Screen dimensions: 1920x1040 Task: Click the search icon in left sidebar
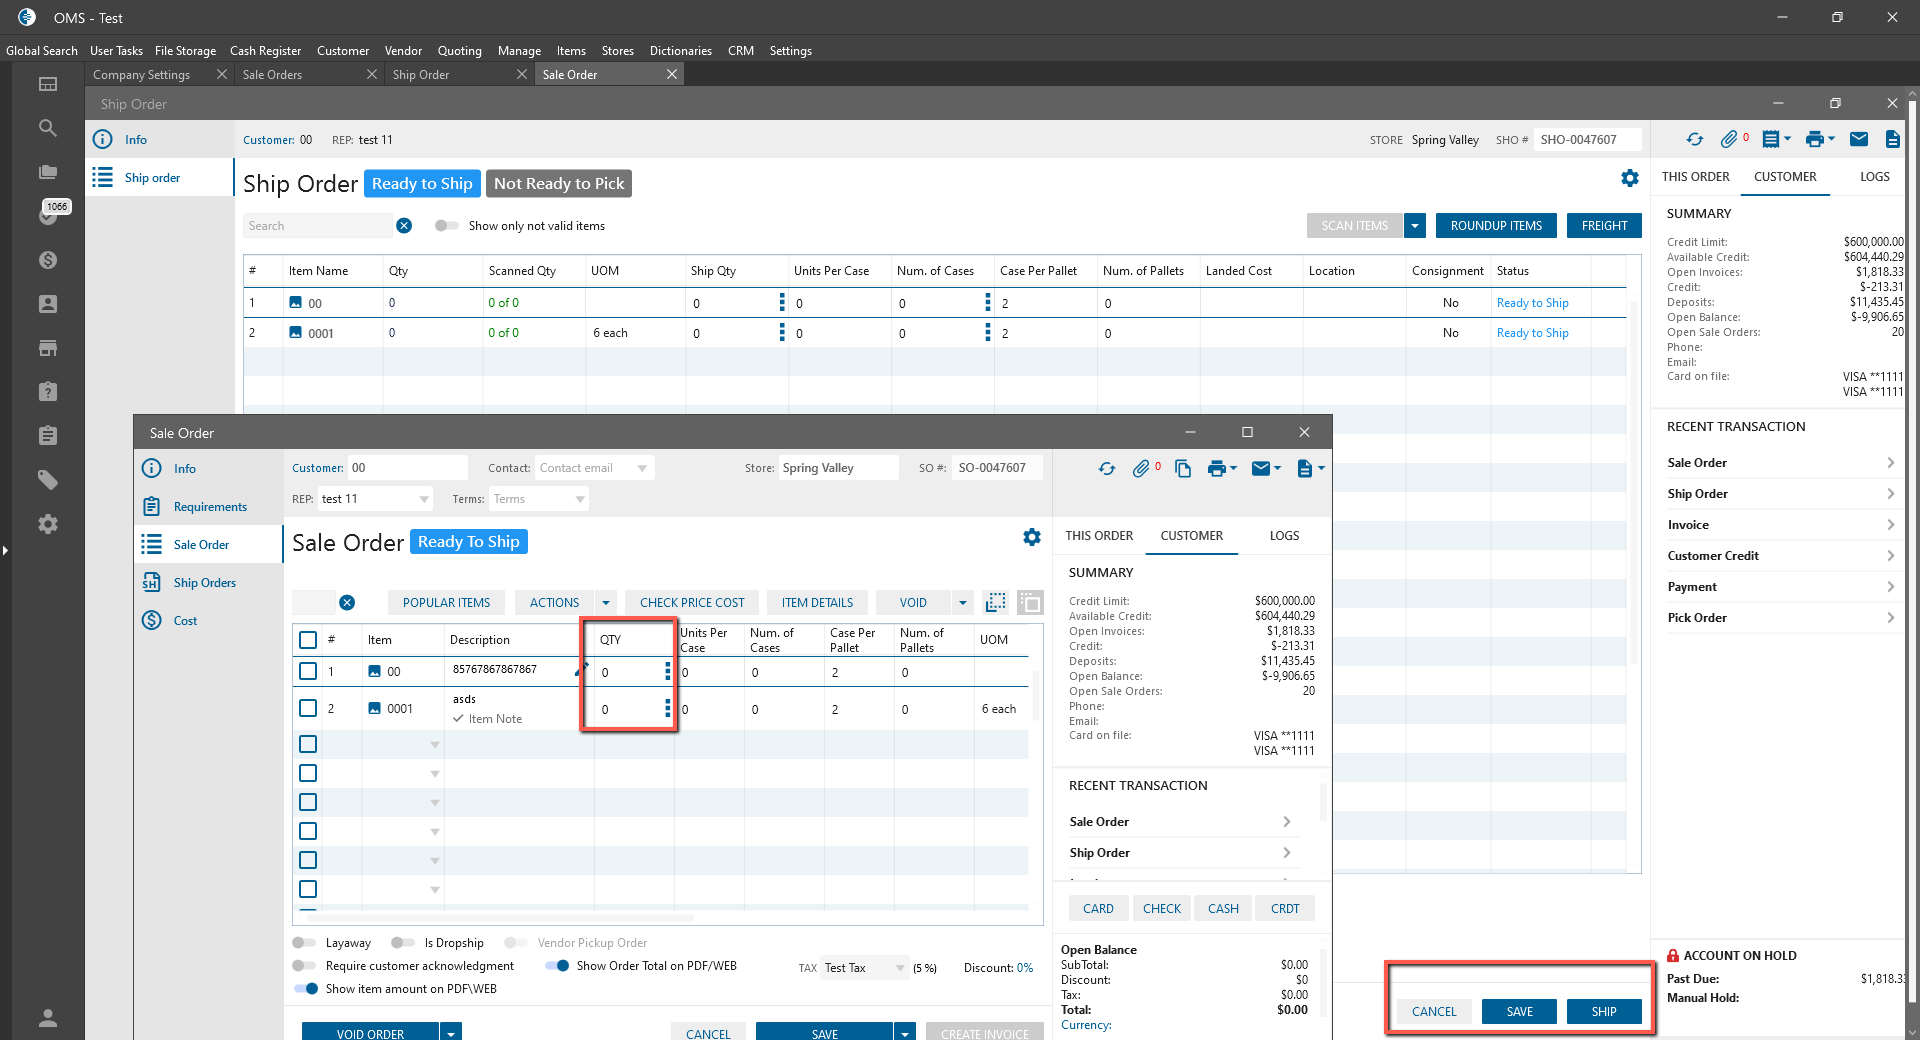point(47,128)
